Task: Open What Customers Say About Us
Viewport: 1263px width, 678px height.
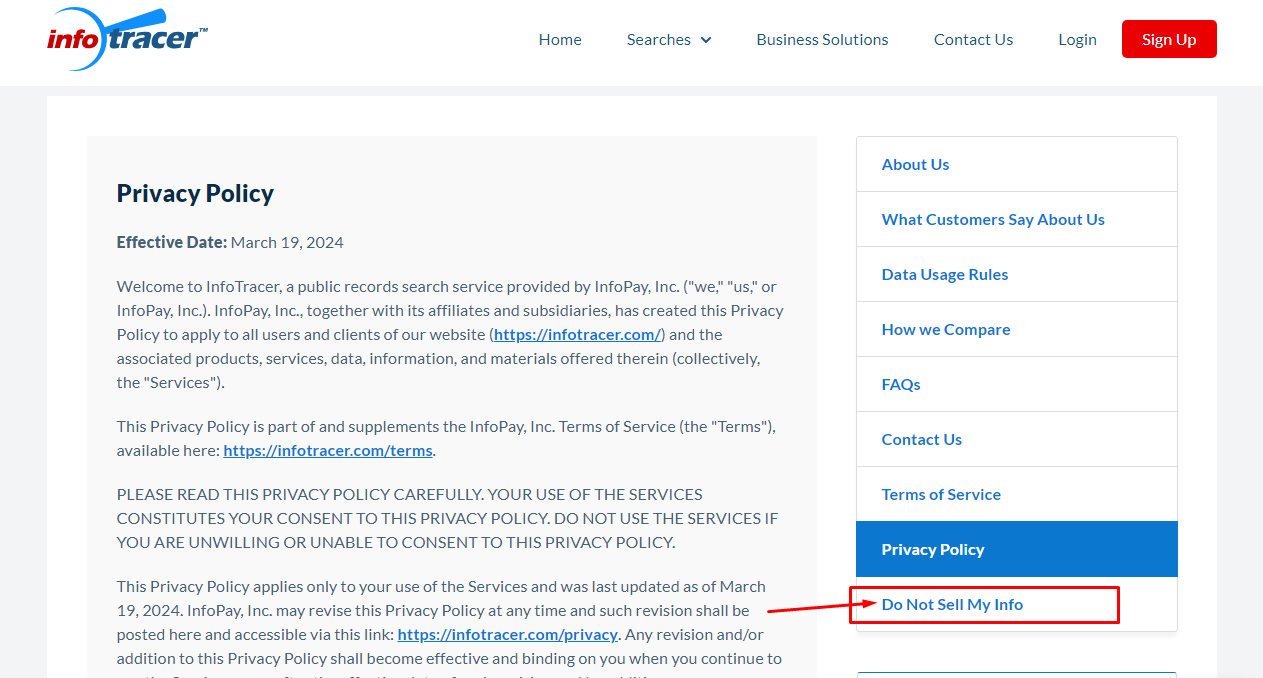Action: coord(1017,219)
